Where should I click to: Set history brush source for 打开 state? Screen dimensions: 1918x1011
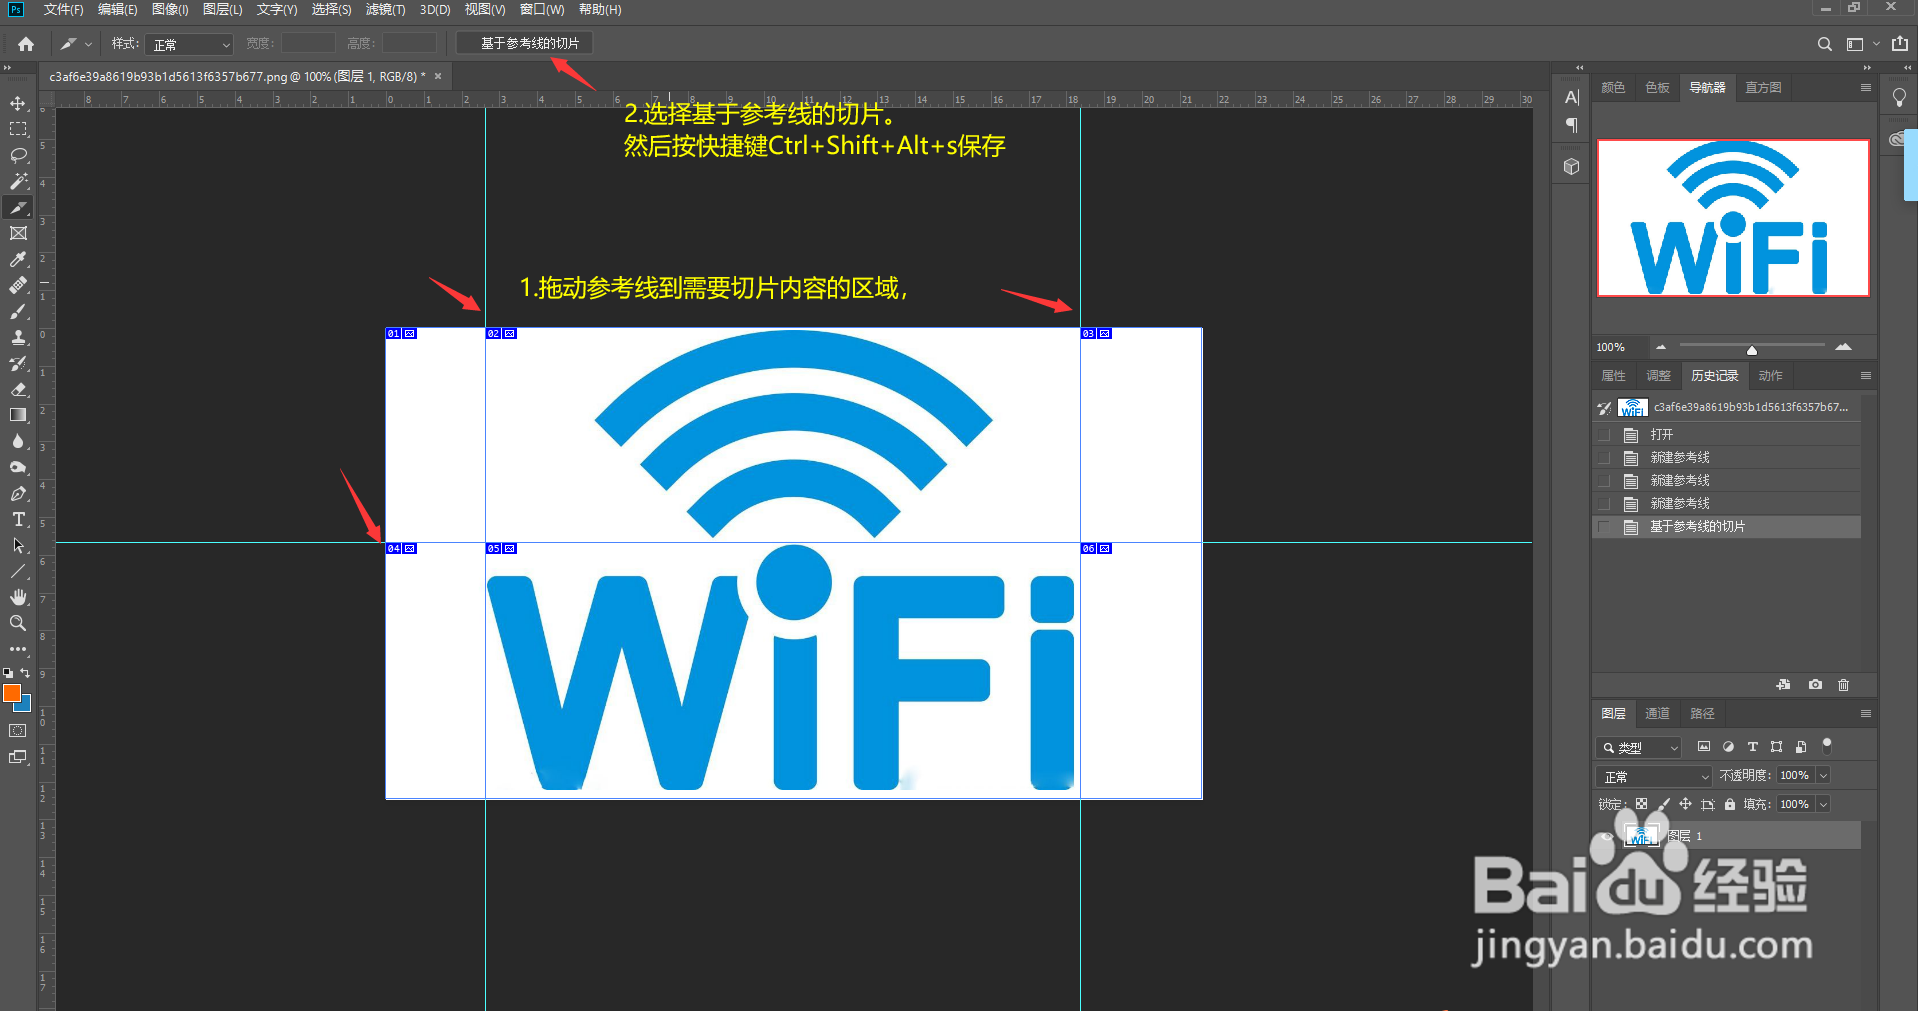pyautogui.click(x=1604, y=435)
